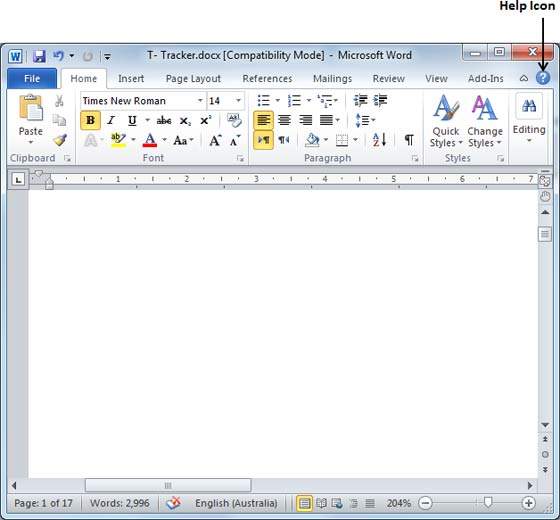The width and height of the screenshot is (560, 520).
Task: Click the zoom slider handle
Action: click(x=488, y=502)
